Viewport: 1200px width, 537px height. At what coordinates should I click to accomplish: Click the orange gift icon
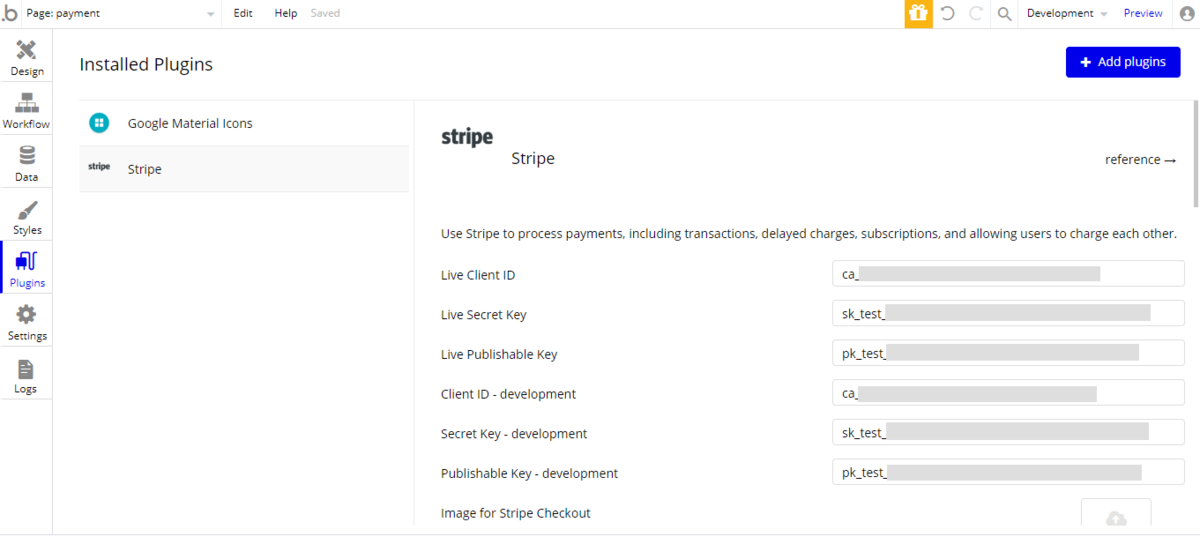918,13
